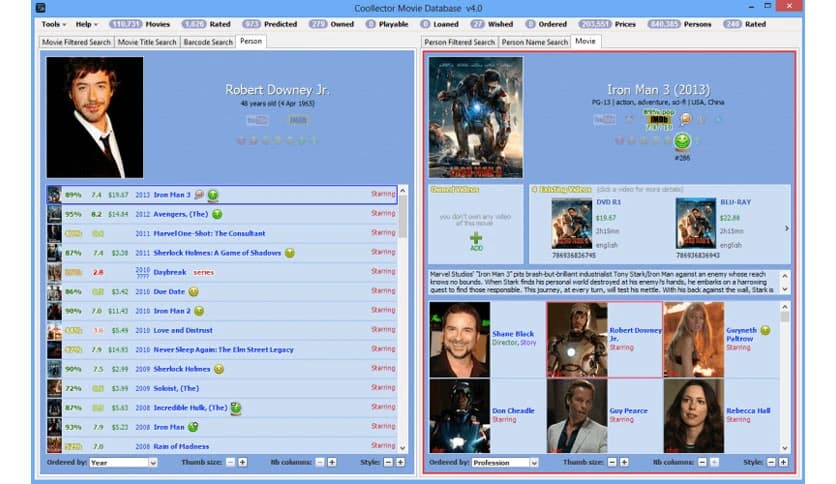Open Gwyneth Paltrow person link
This screenshot has width=836, height=484.
pos(741,334)
